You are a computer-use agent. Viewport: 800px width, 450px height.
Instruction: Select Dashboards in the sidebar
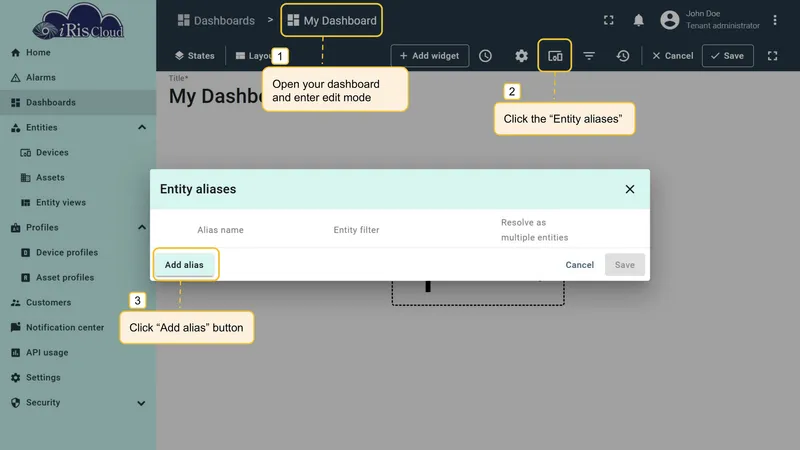tap(78, 103)
